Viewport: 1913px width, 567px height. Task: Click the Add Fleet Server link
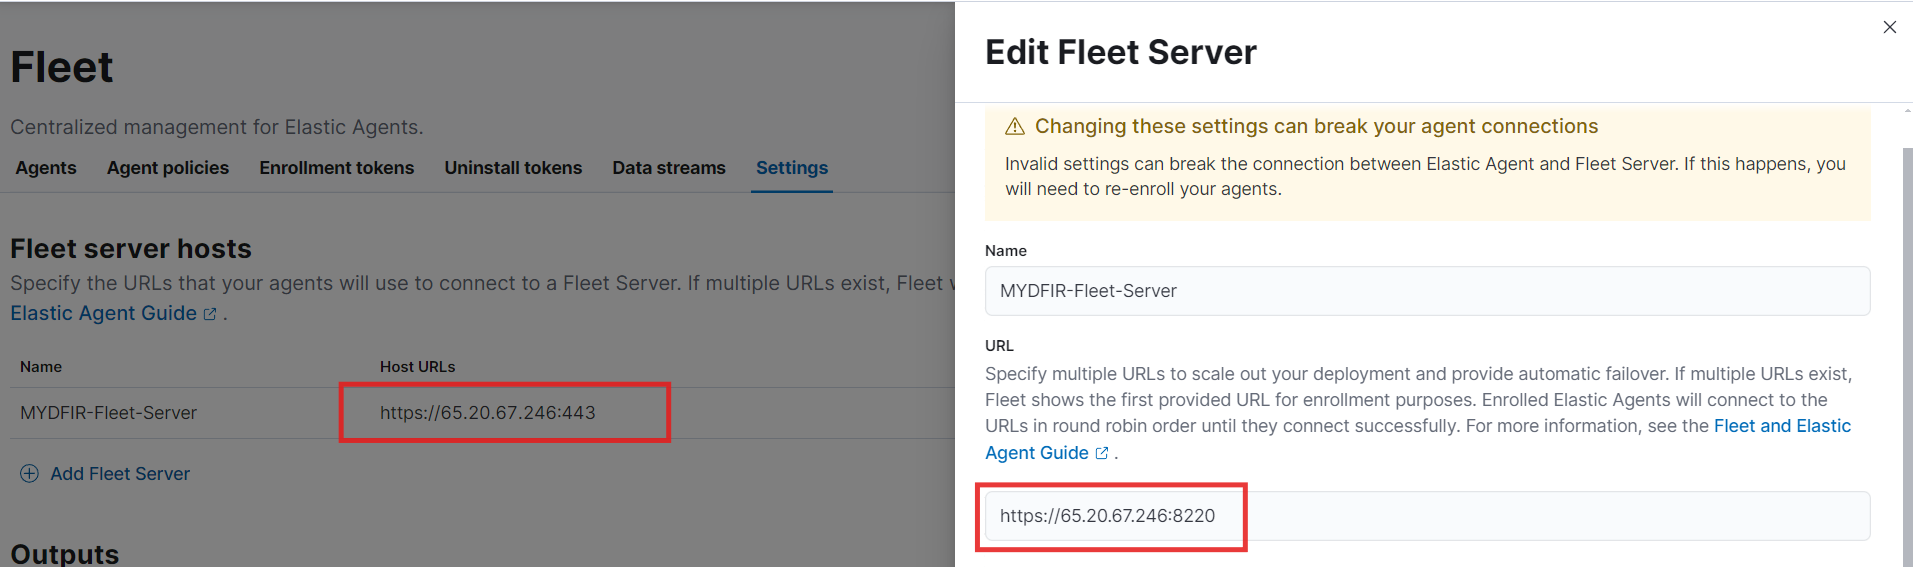(x=120, y=474)
